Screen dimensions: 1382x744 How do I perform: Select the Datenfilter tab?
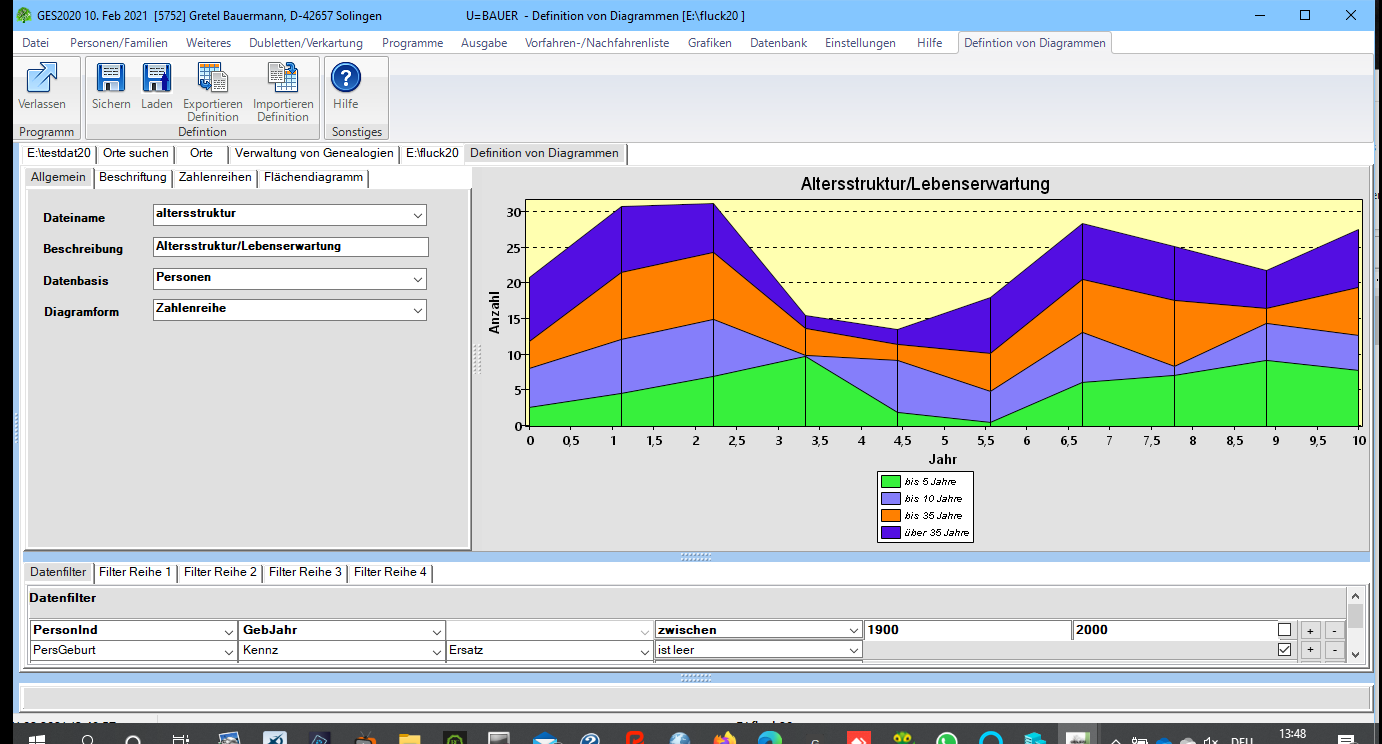58,573
